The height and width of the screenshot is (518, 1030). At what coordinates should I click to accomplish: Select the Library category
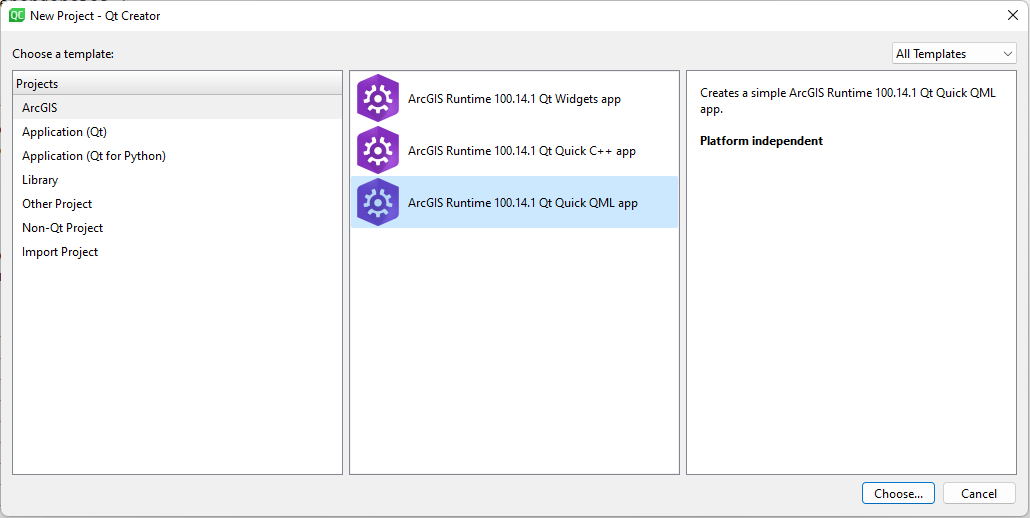pyautogui.click(x=177, y=180)
